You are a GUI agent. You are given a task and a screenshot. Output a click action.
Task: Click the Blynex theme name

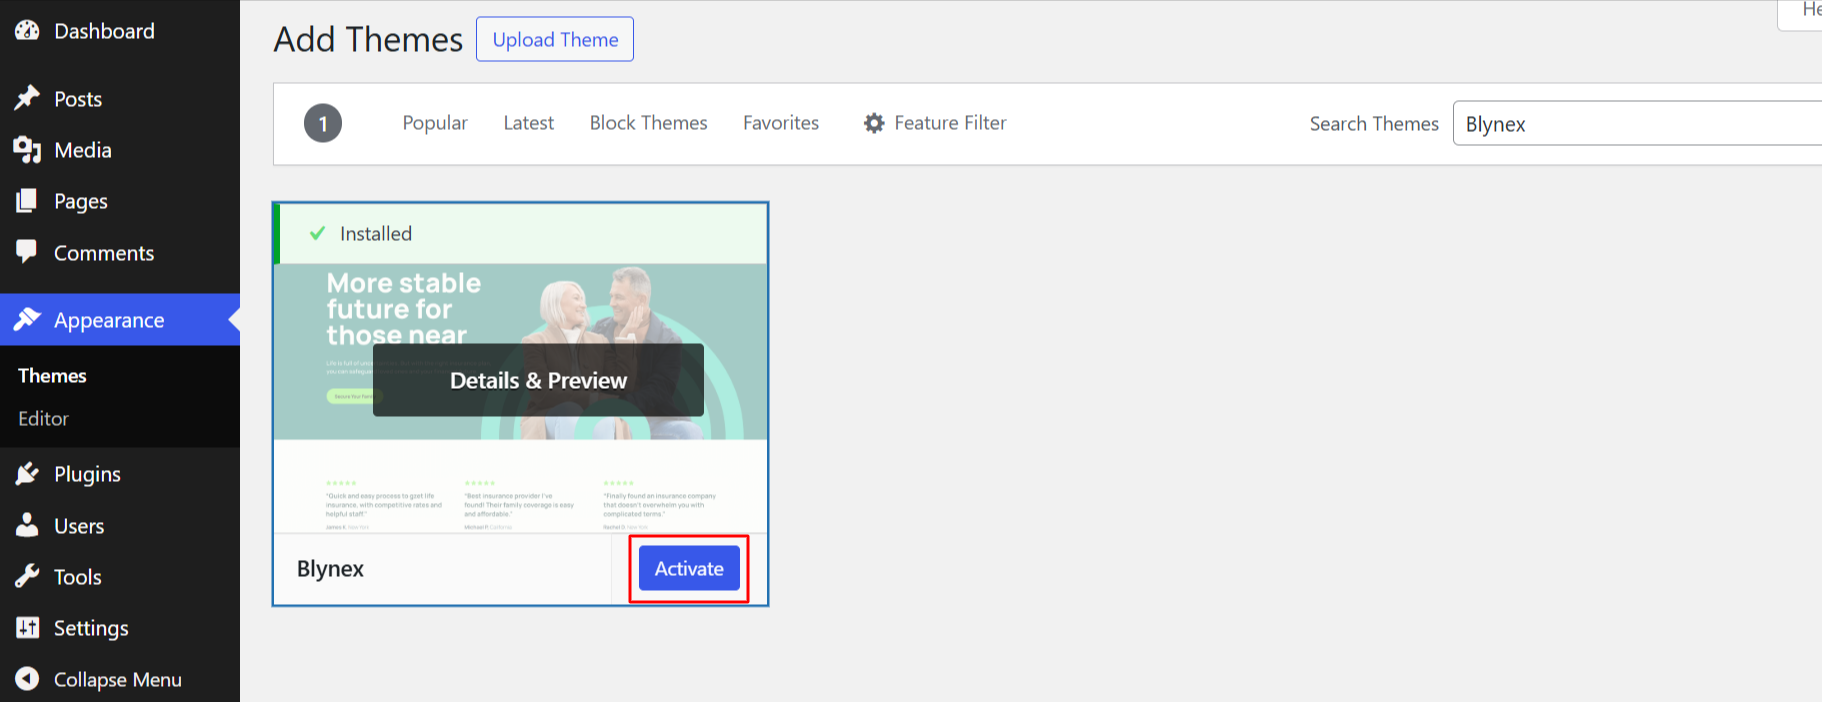[x=330, y=569]
